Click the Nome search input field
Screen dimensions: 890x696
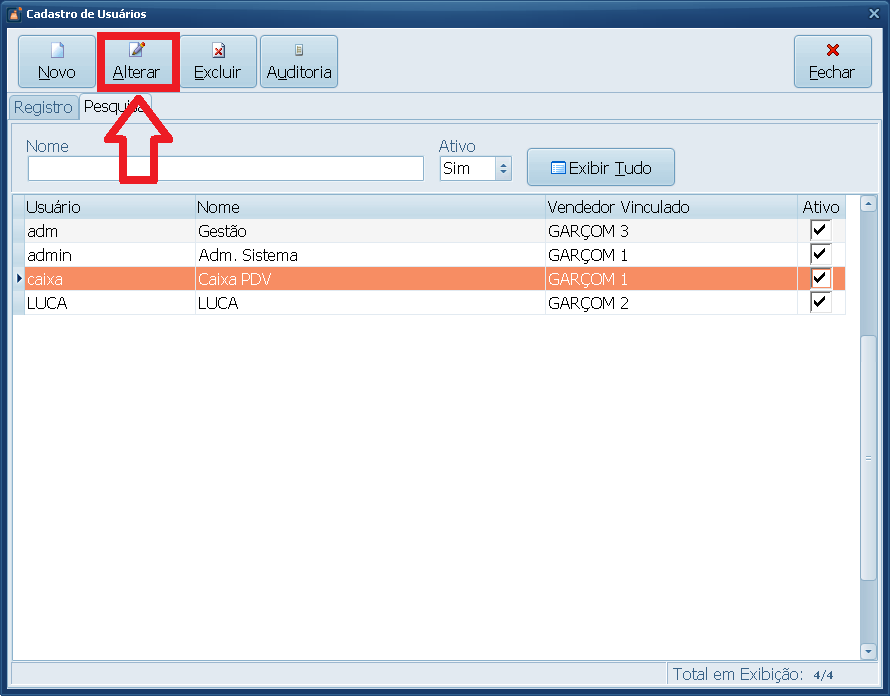pos(226,169)
